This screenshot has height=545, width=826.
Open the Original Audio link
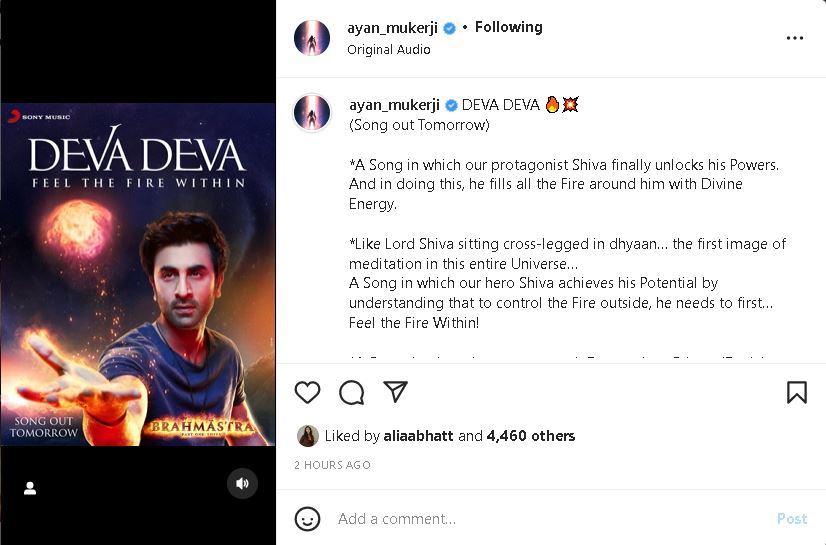(x=389, y=49)
